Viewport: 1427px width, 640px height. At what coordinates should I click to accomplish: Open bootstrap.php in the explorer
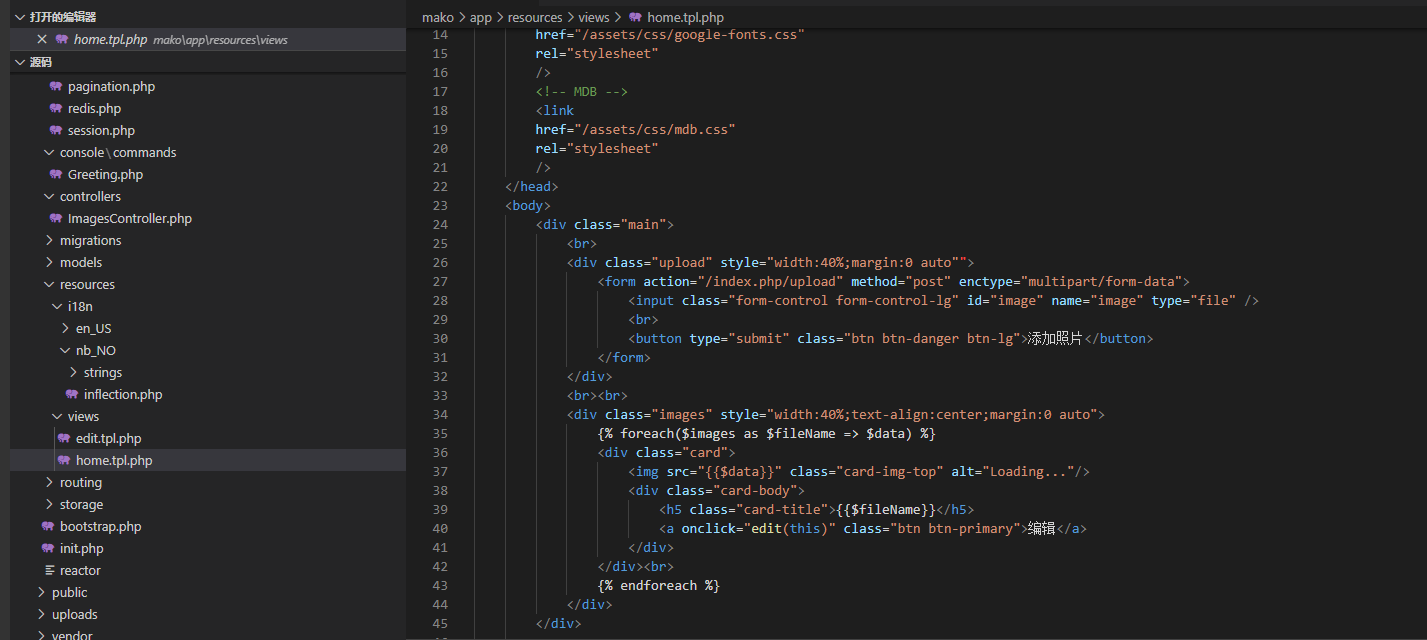click(x=100, y=527)
